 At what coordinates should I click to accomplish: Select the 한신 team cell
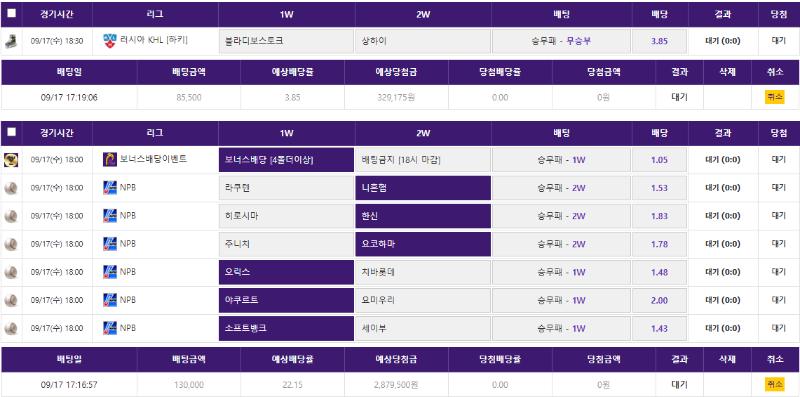tap(423, 216)
